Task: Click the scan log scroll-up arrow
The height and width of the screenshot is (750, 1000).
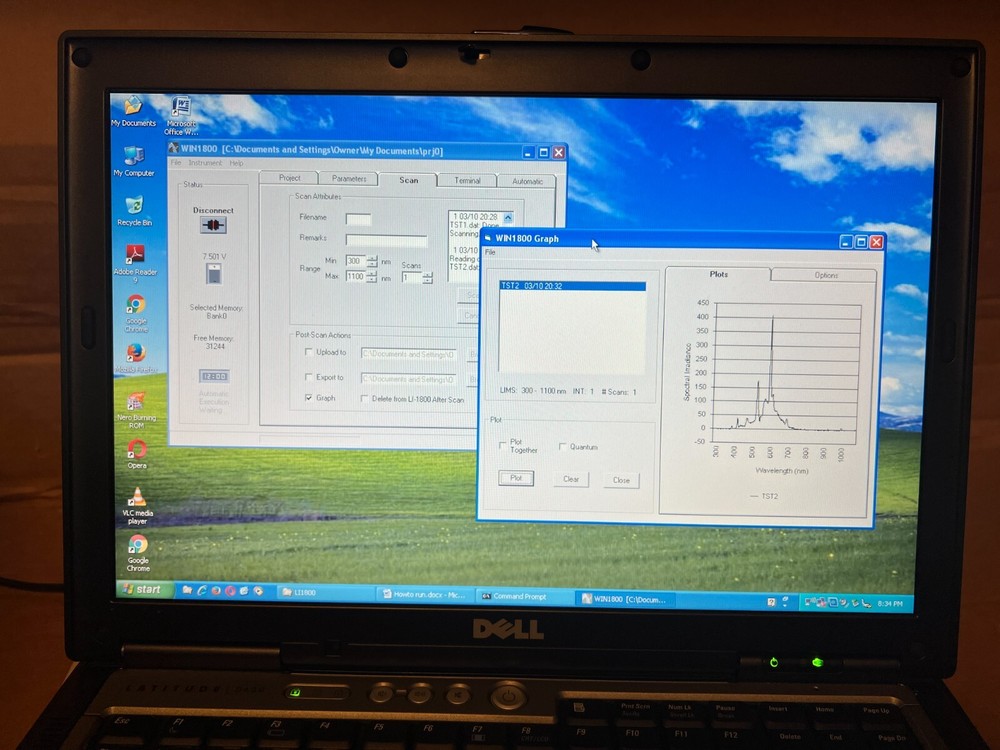Action: [x=507, y=215]
